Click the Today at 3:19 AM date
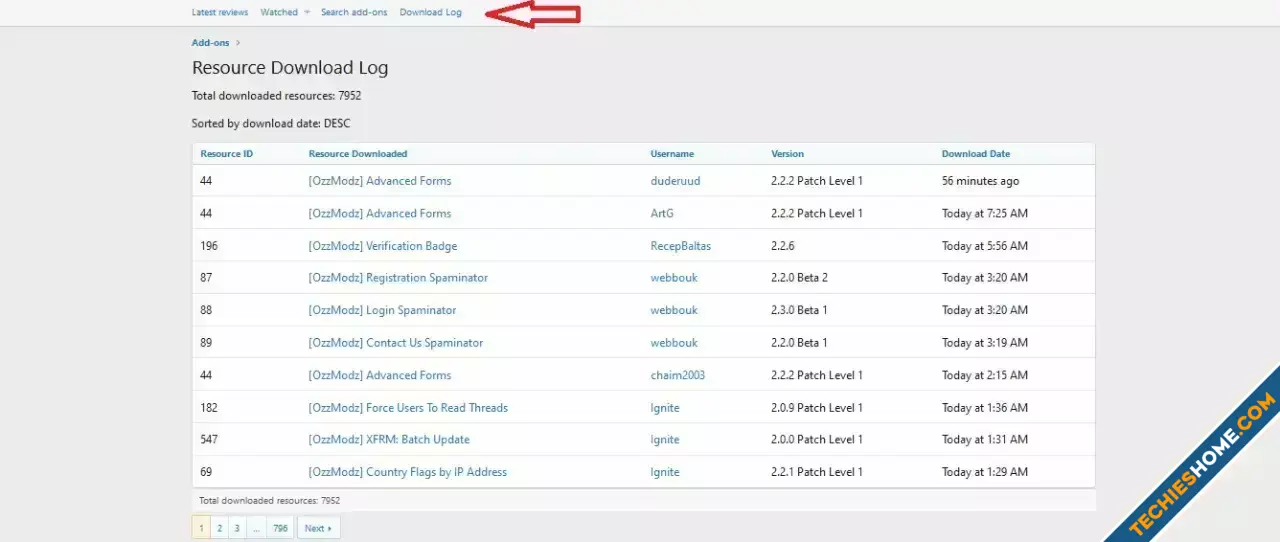The width and height of the screenshot is (1280, 542). coord(985,343)
